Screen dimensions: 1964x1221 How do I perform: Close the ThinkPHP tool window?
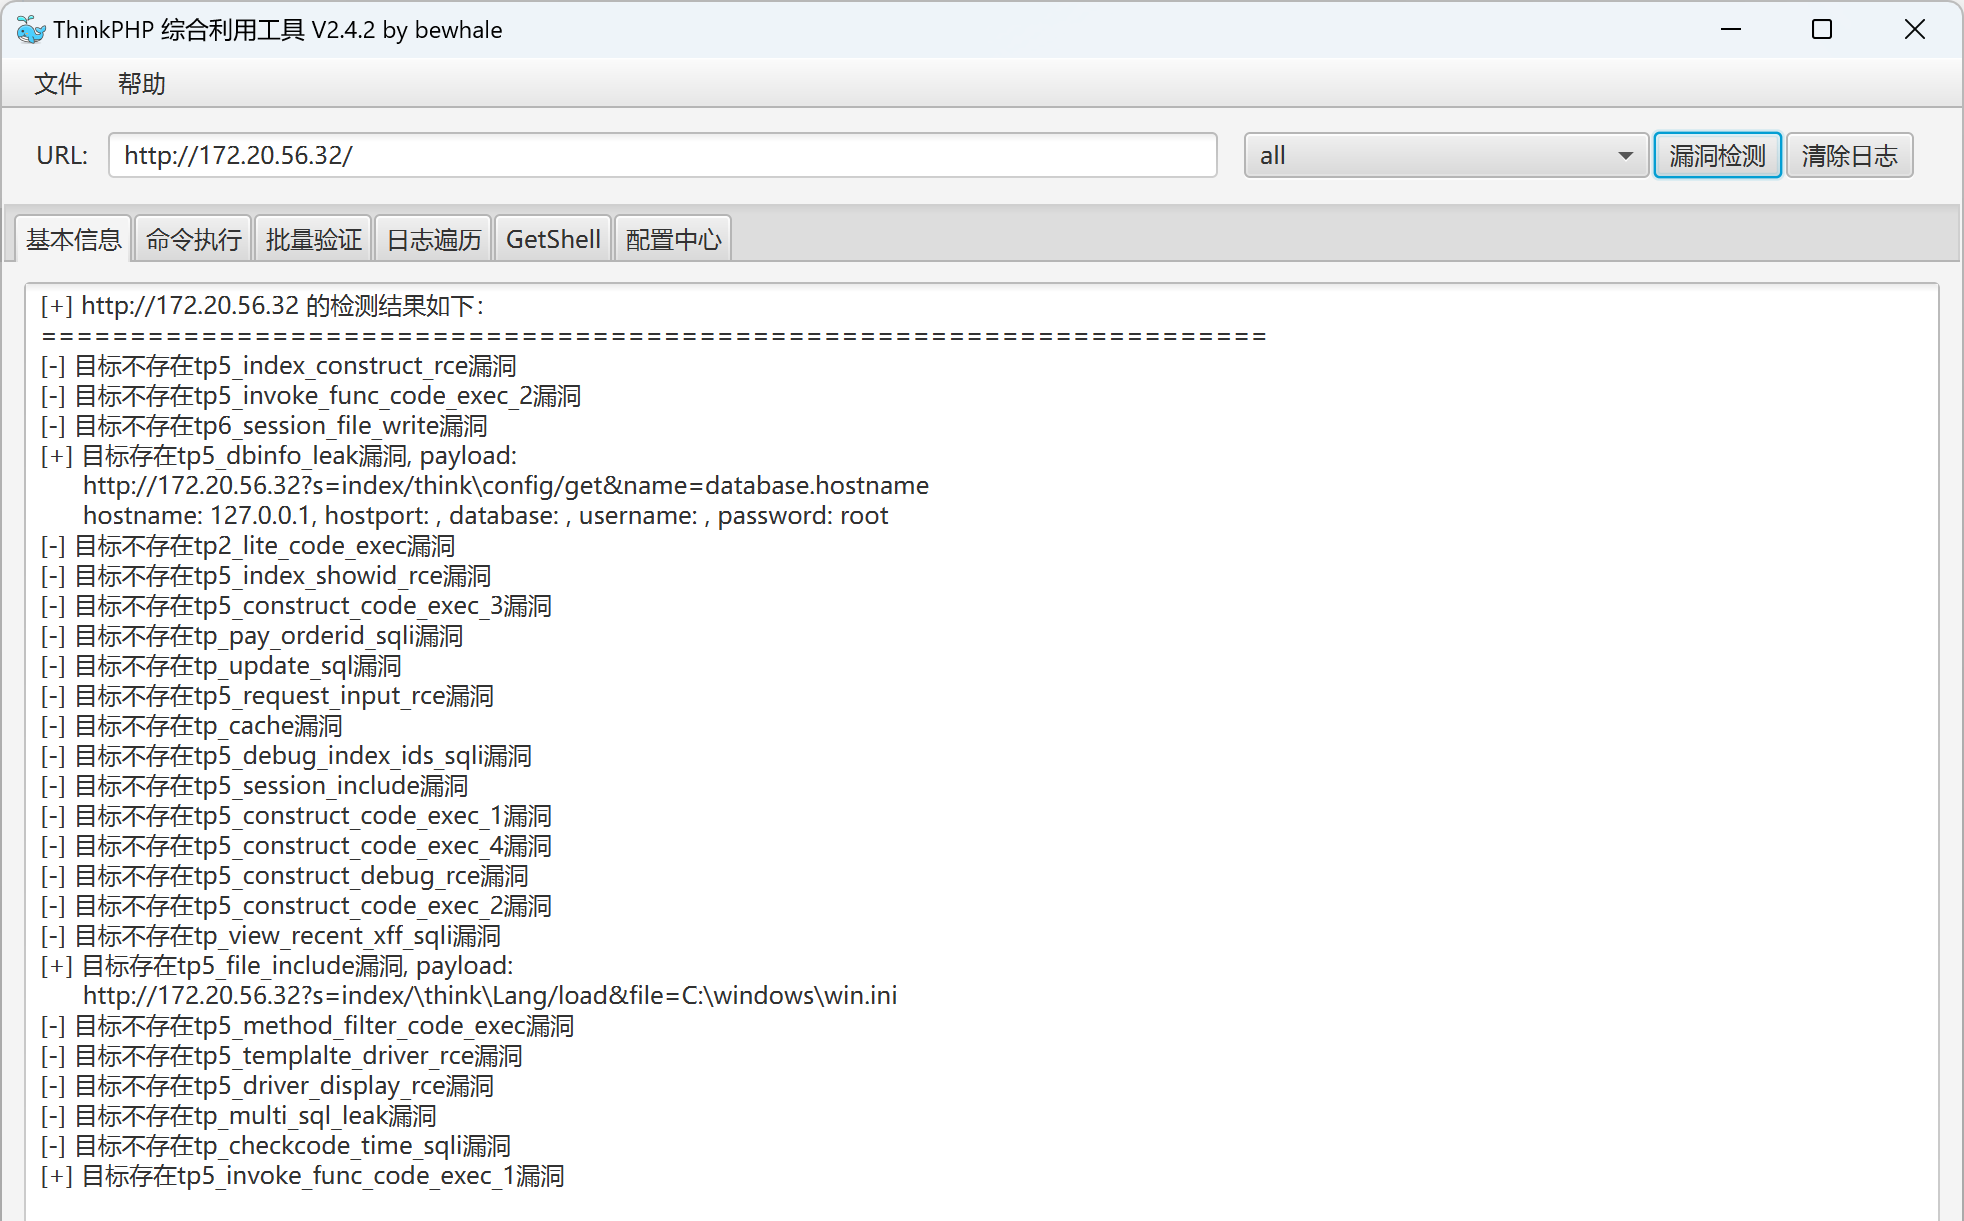[x=1914, y=30]
